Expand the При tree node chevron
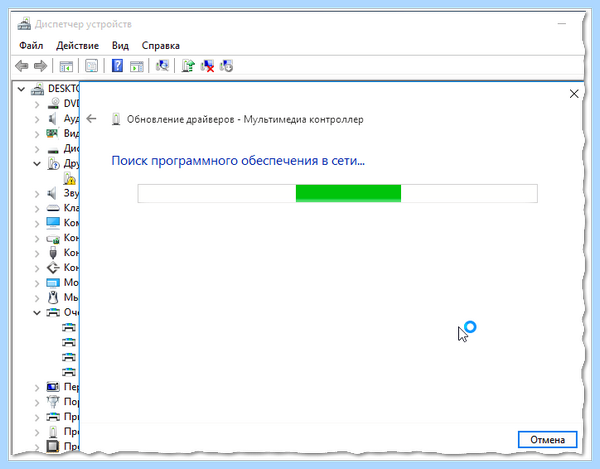 (x=37, y=417)
